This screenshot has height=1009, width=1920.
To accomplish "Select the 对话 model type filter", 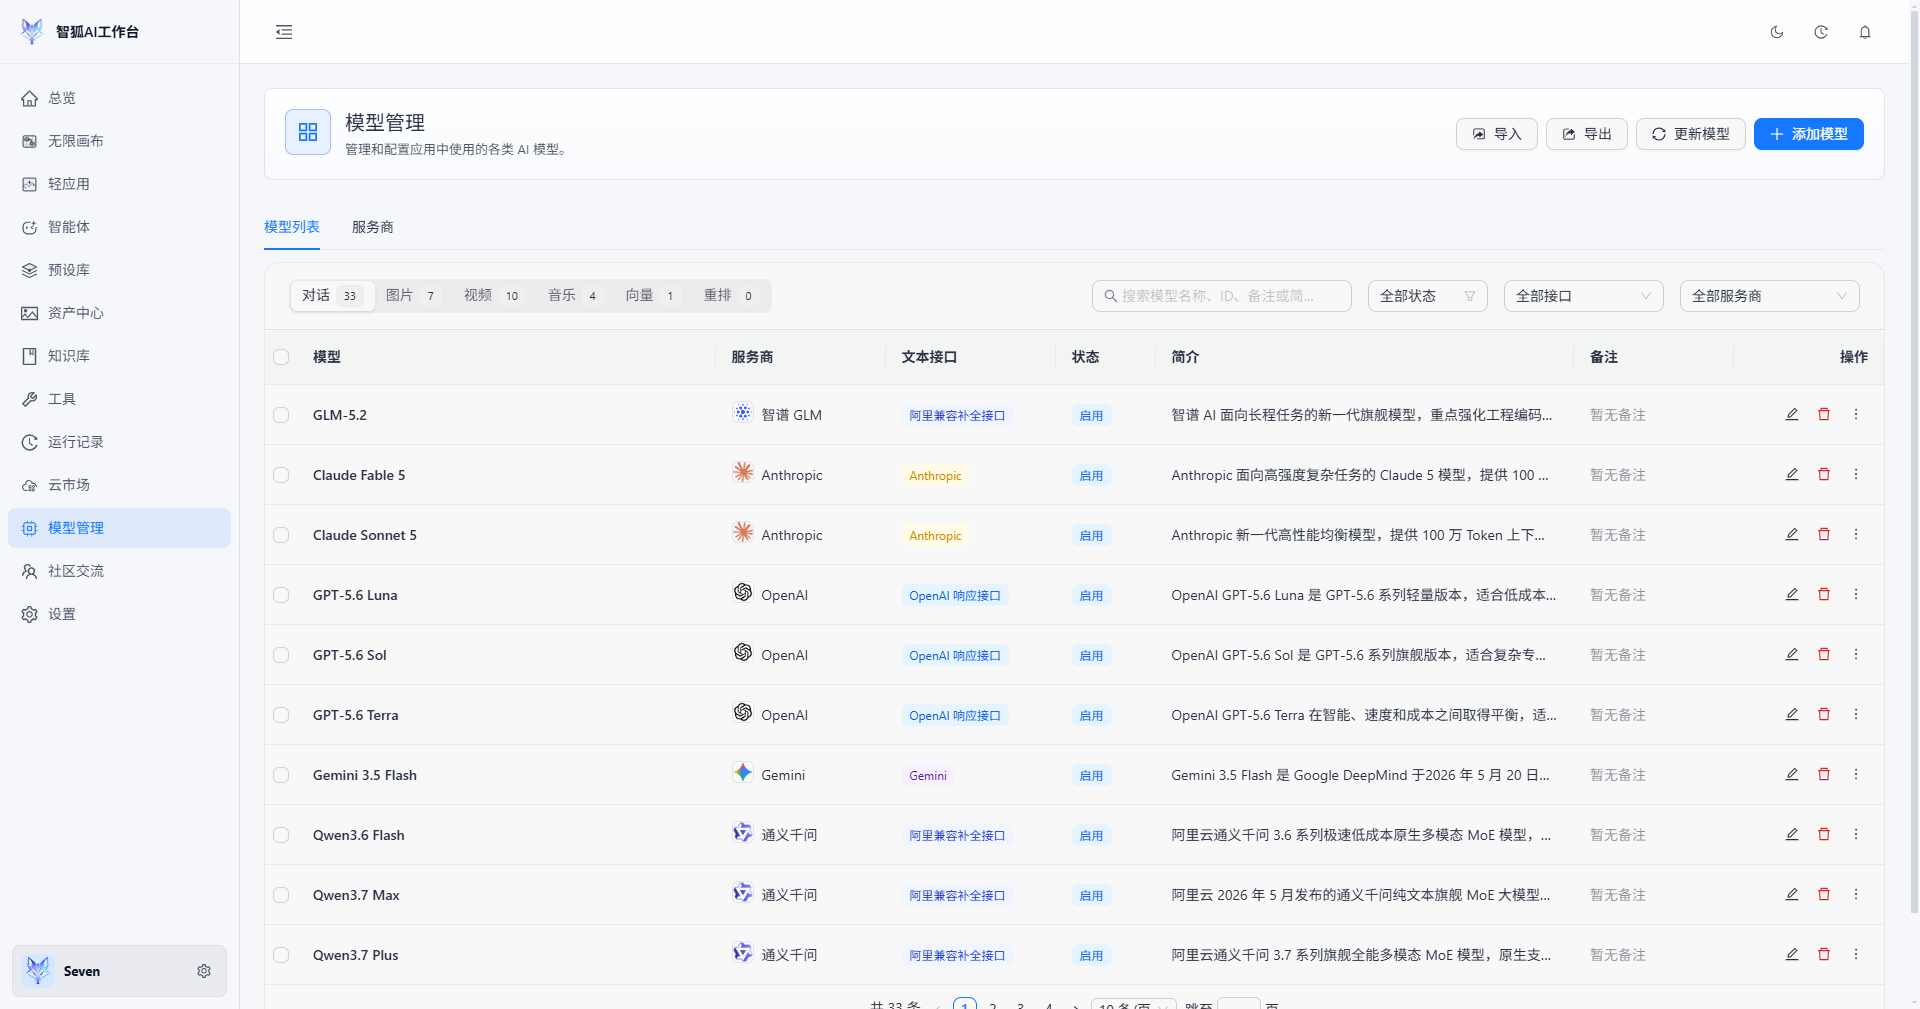I will [x=332, y=295].
